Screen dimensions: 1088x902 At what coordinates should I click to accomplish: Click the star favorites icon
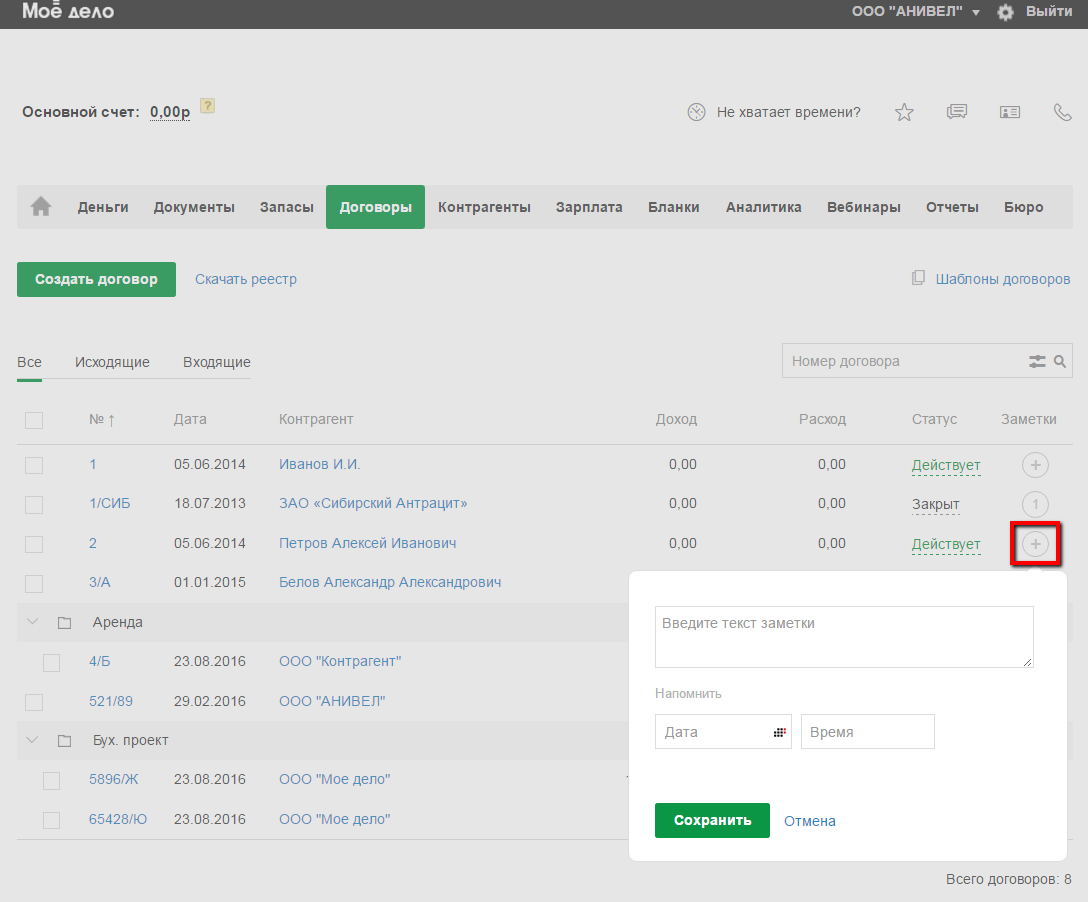[904, 112]
